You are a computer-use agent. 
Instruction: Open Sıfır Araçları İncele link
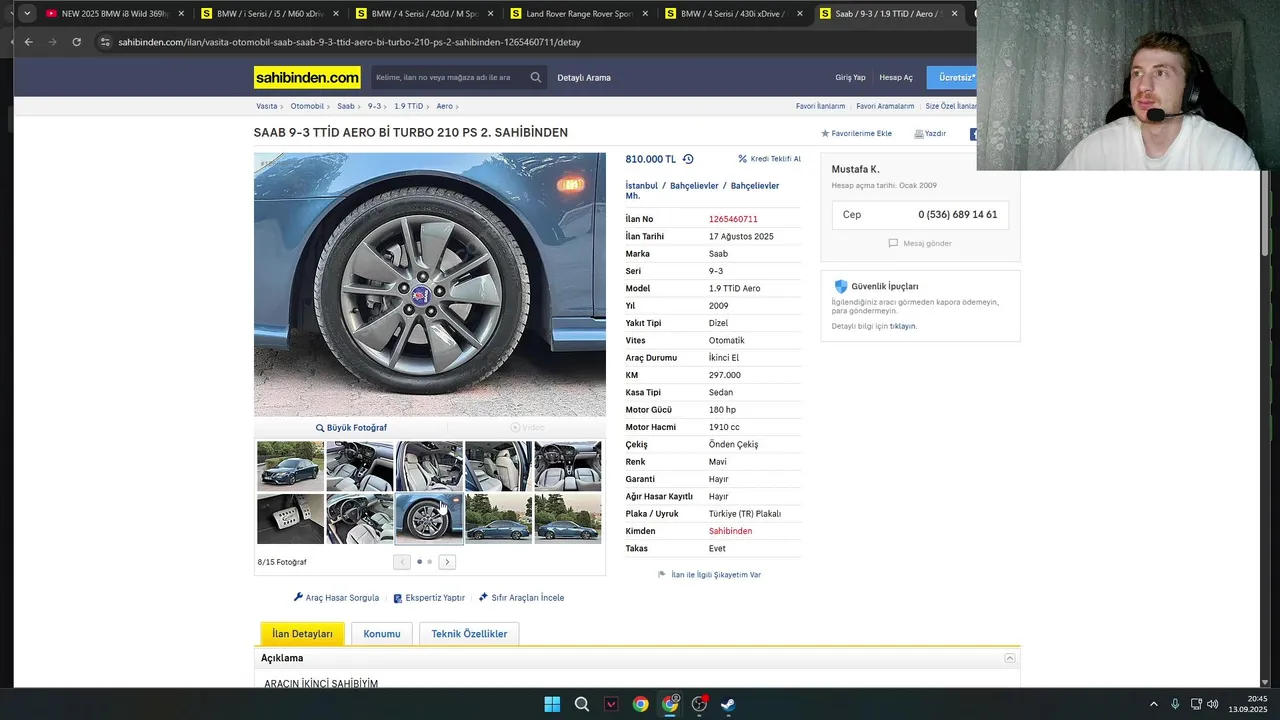click(521, 598)
